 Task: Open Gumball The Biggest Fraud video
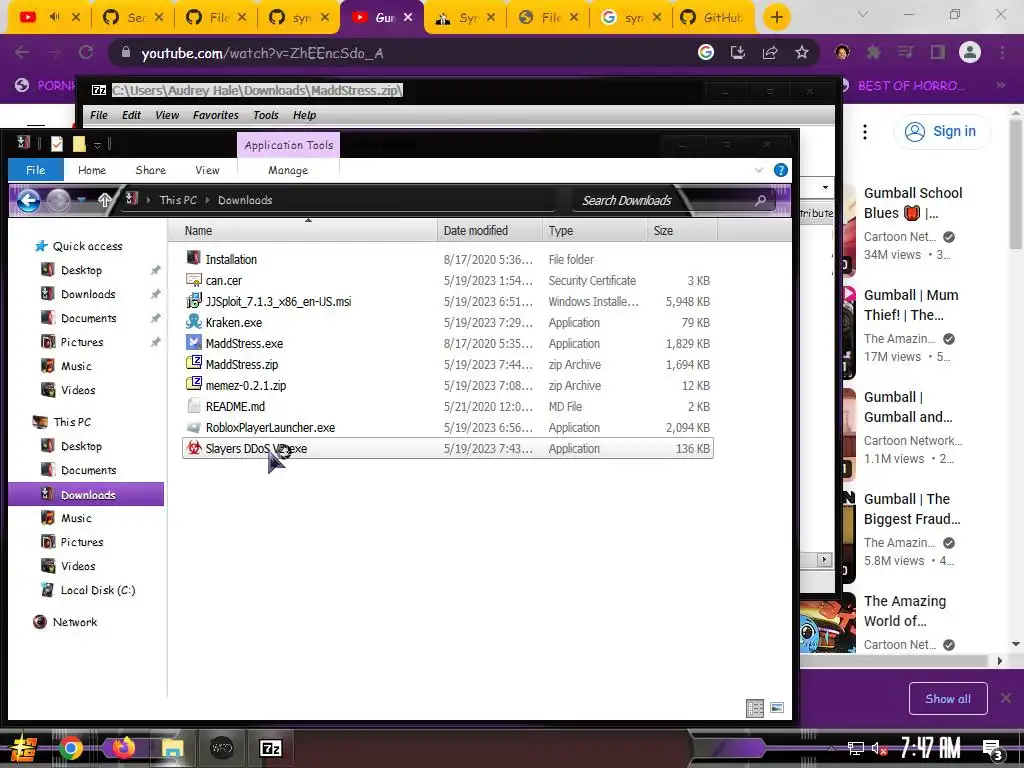(x=912, y=509)
